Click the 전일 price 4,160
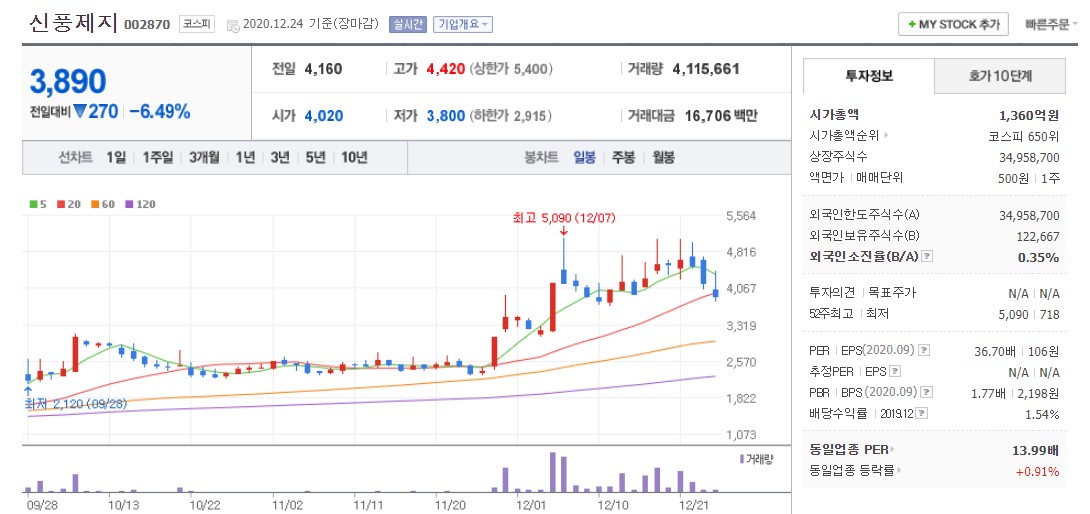The width and height of the screenshot is (1090, 514). coord(323,69)
